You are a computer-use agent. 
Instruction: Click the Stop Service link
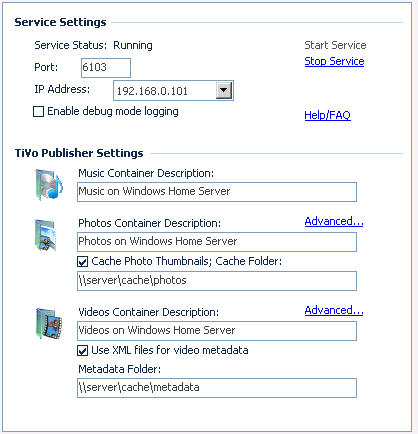point(334,61)
